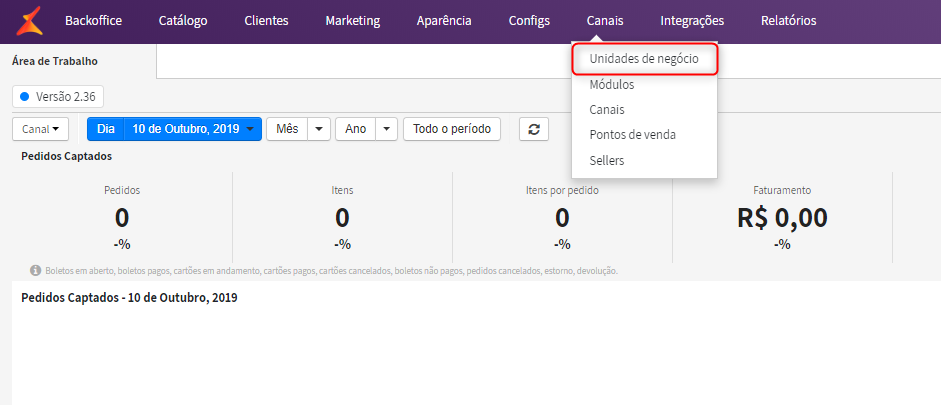Click the Dia period button
Image resolution: width=941 pixels, height=405 pixels.
point(106,129)
